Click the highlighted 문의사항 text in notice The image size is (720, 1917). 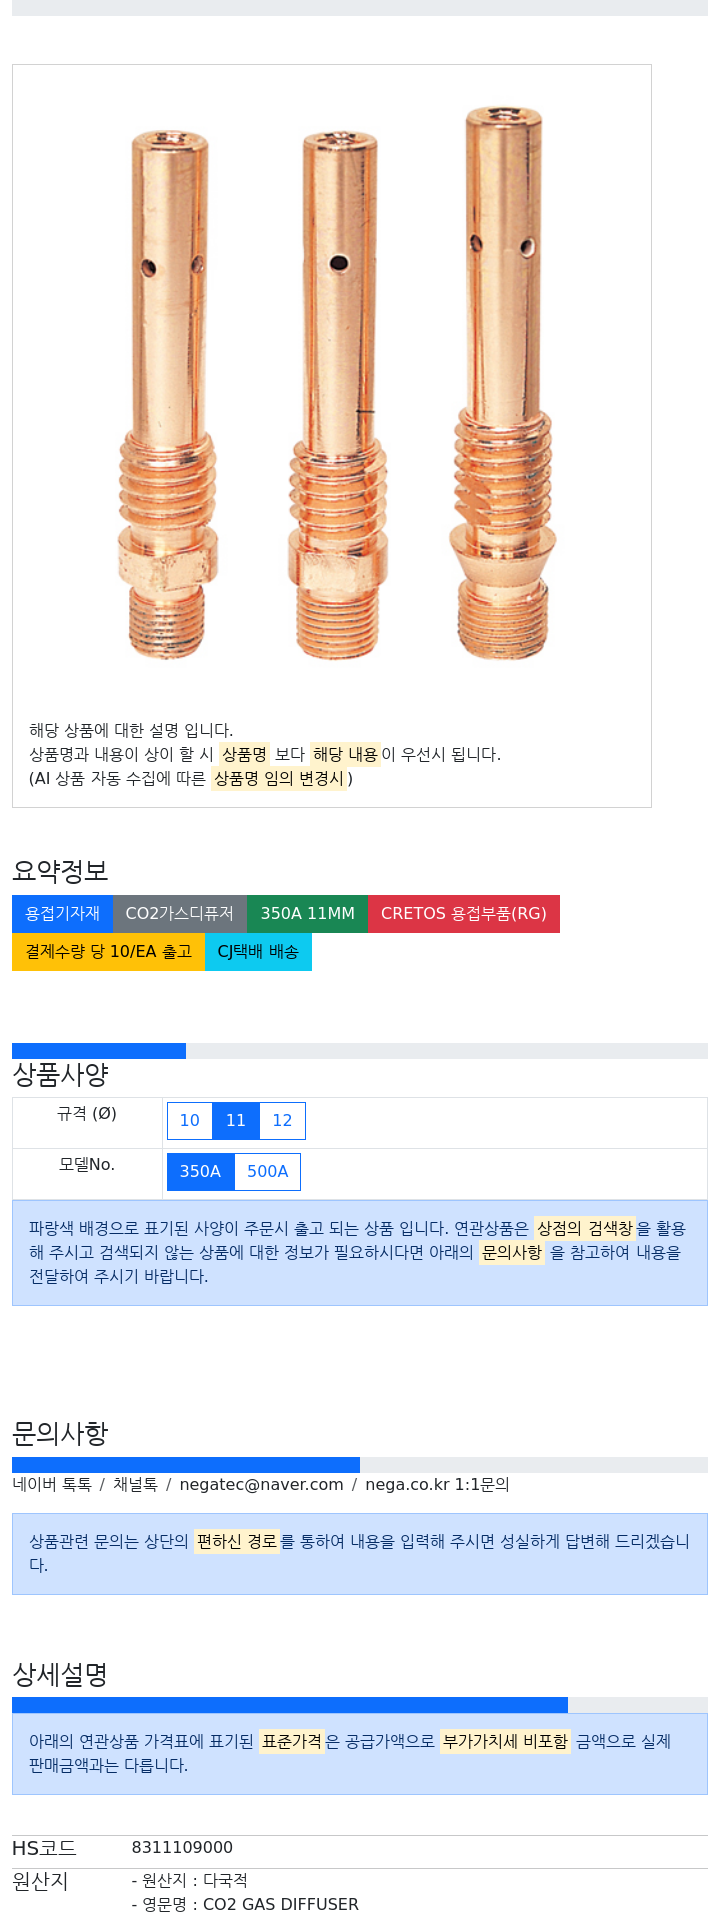tap(511, 1252)
